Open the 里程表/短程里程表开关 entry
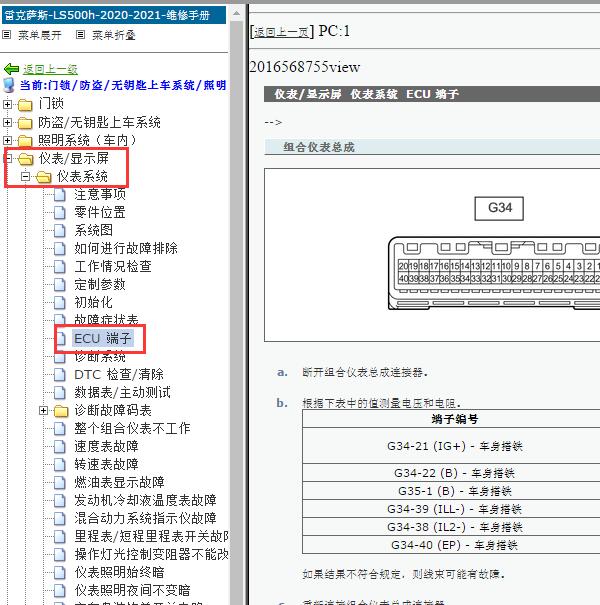This screenshot has width=600, height=605. tap(151, 537)
